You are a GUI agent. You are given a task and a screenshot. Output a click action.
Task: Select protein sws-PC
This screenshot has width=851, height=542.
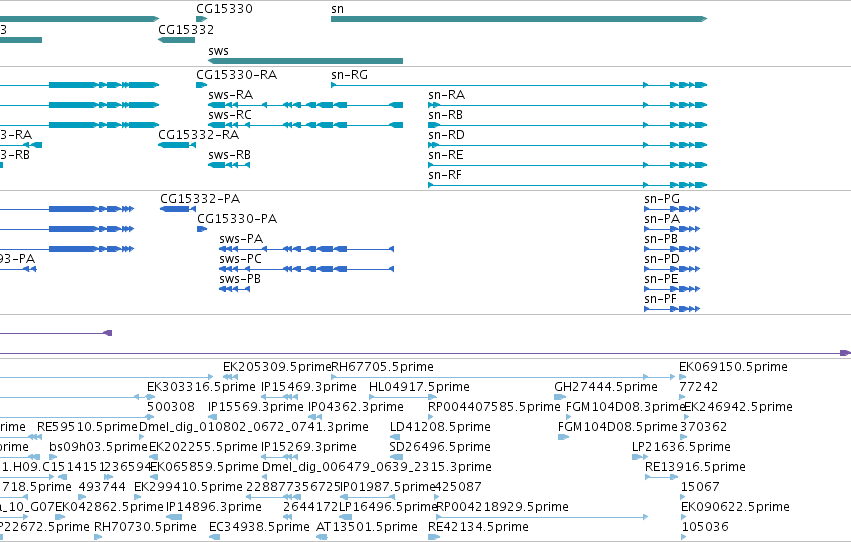[307, 269]
